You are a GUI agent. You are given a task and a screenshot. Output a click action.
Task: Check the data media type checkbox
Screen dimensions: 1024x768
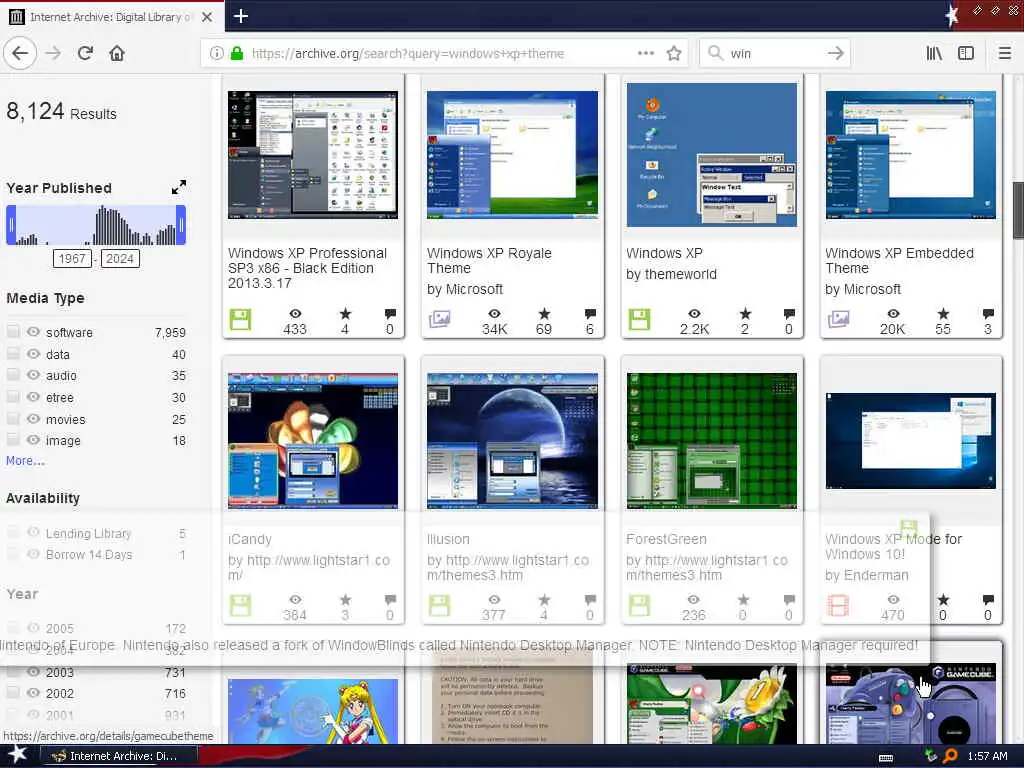pos(13,353)
